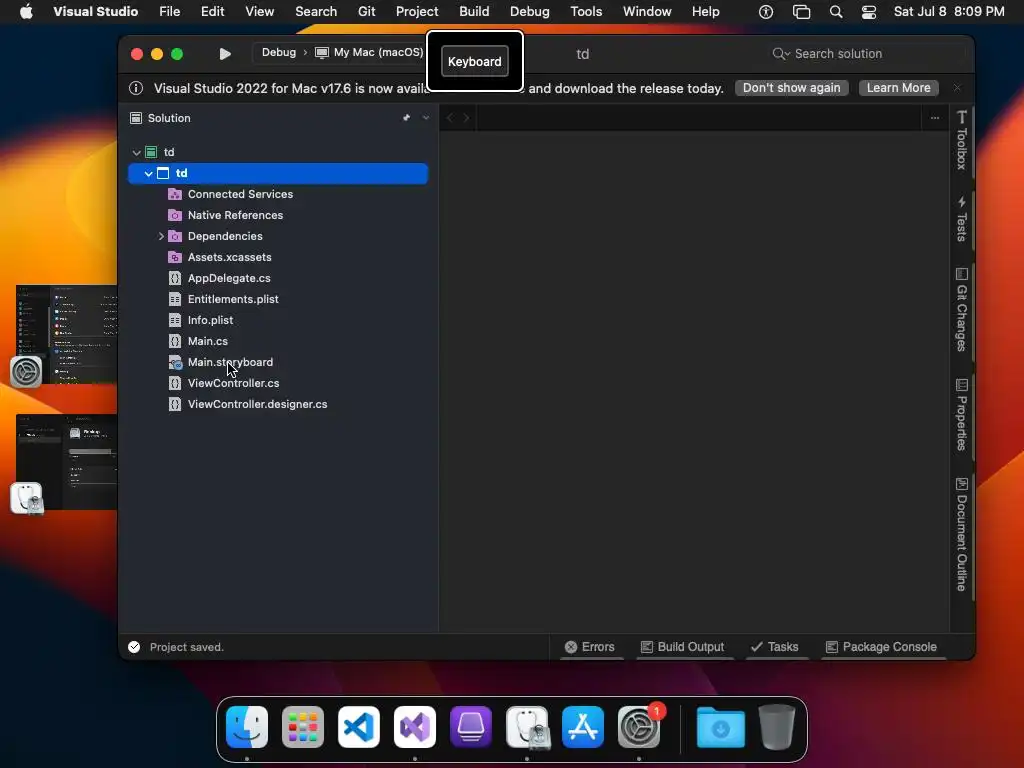Open the Document Outline side pad
This screenshot has height=768, width=1024.
point(961,535)
